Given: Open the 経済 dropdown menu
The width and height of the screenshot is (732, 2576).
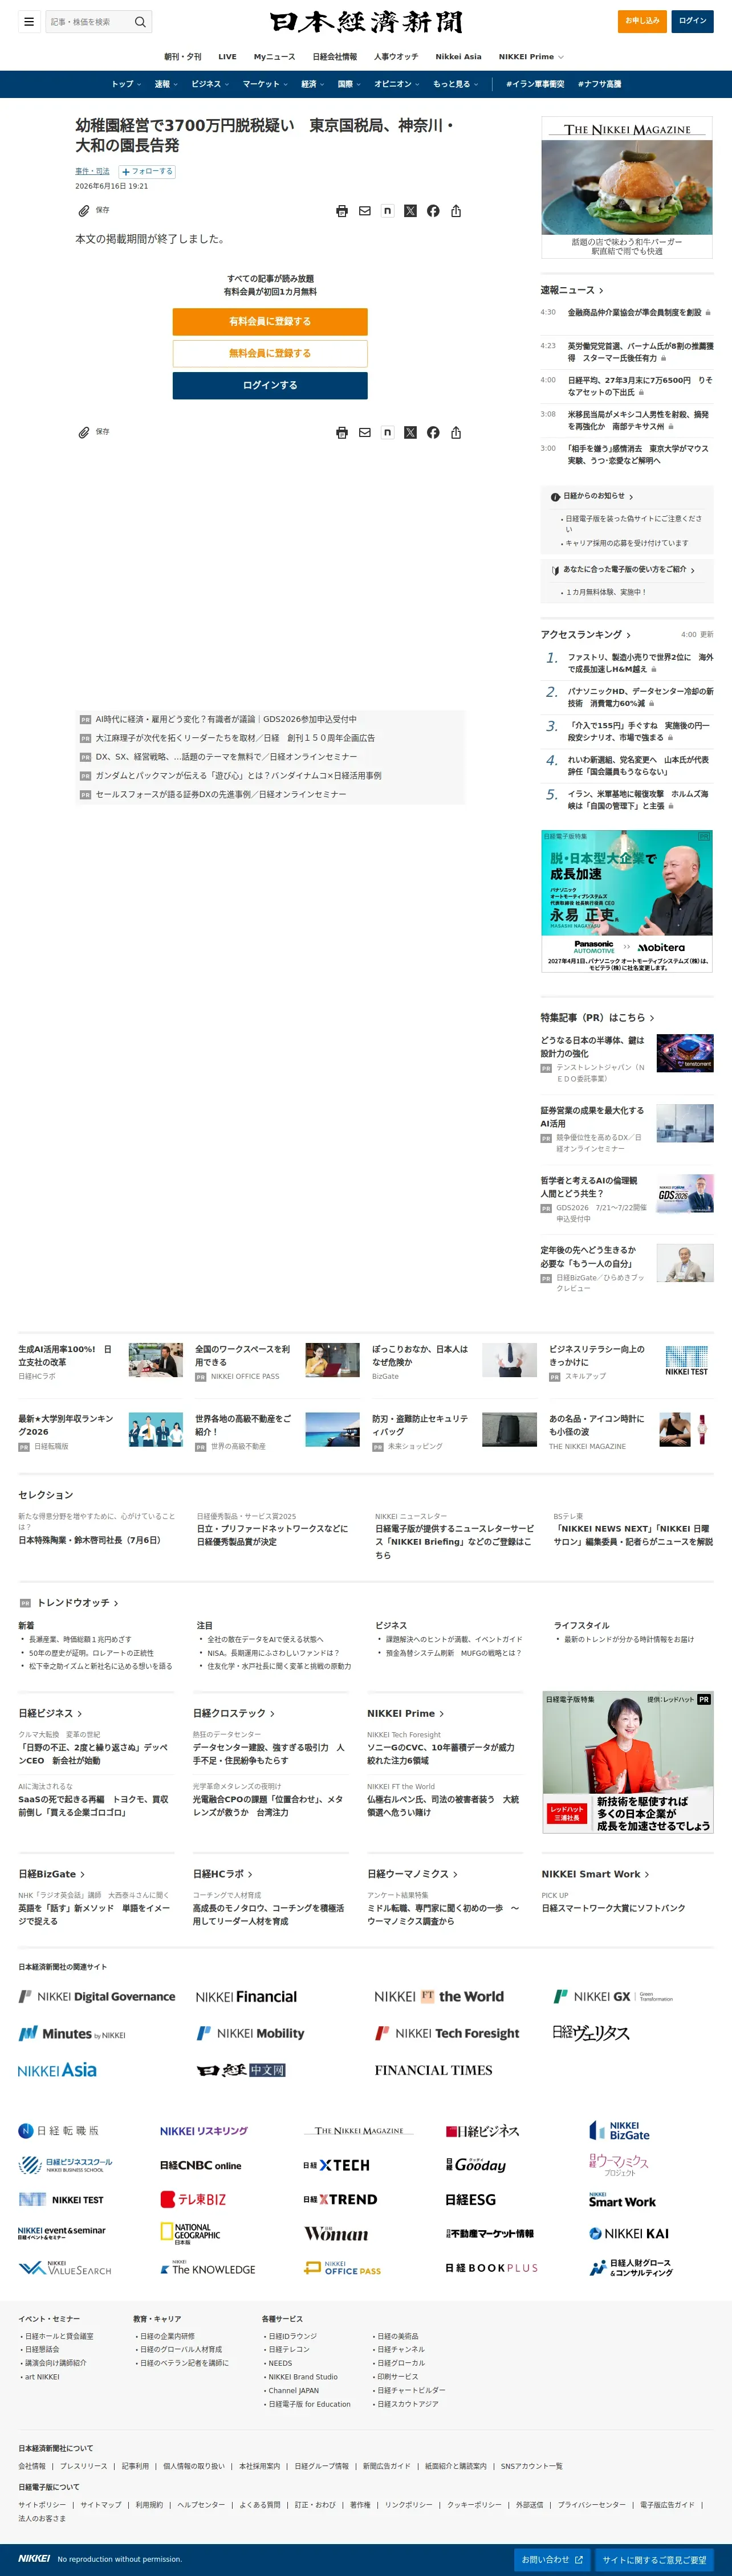Looking at the screenshot, I should [313, 84].
